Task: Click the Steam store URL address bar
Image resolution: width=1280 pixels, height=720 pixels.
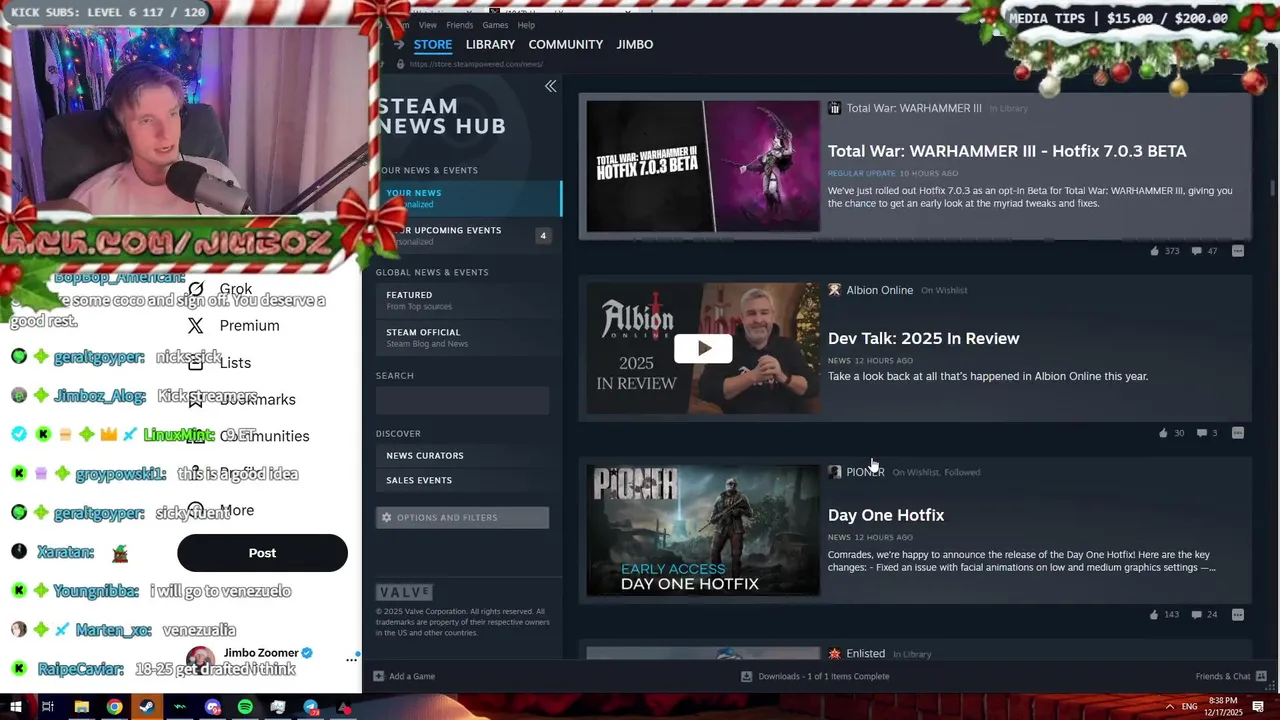Action: pos(476,64)
